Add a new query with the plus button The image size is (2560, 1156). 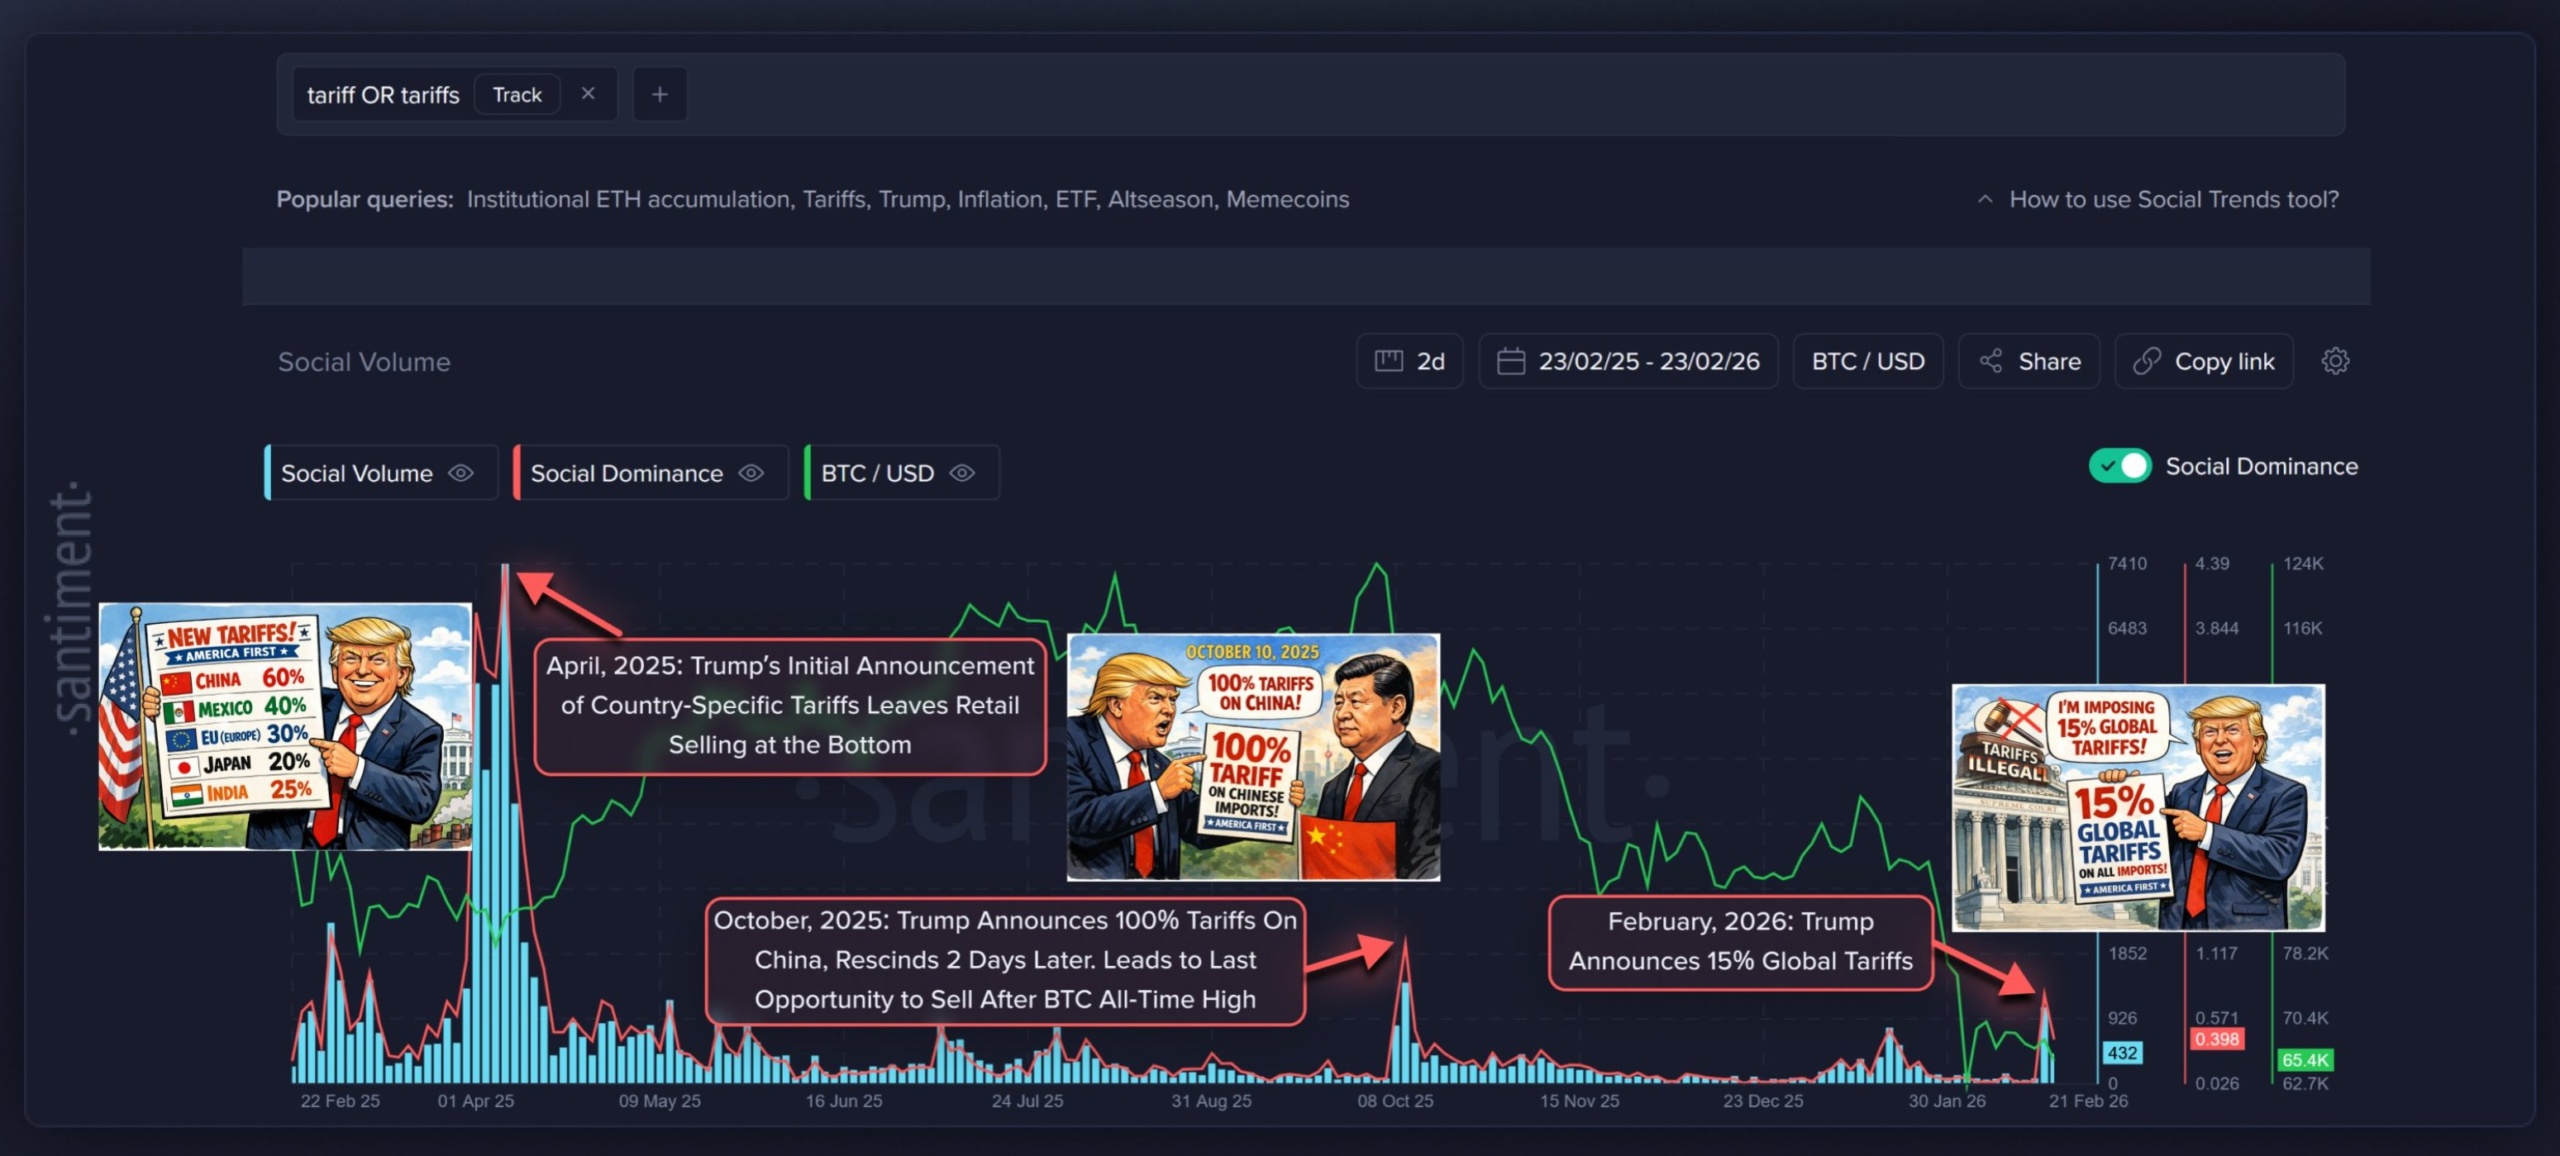click(659, 93)
